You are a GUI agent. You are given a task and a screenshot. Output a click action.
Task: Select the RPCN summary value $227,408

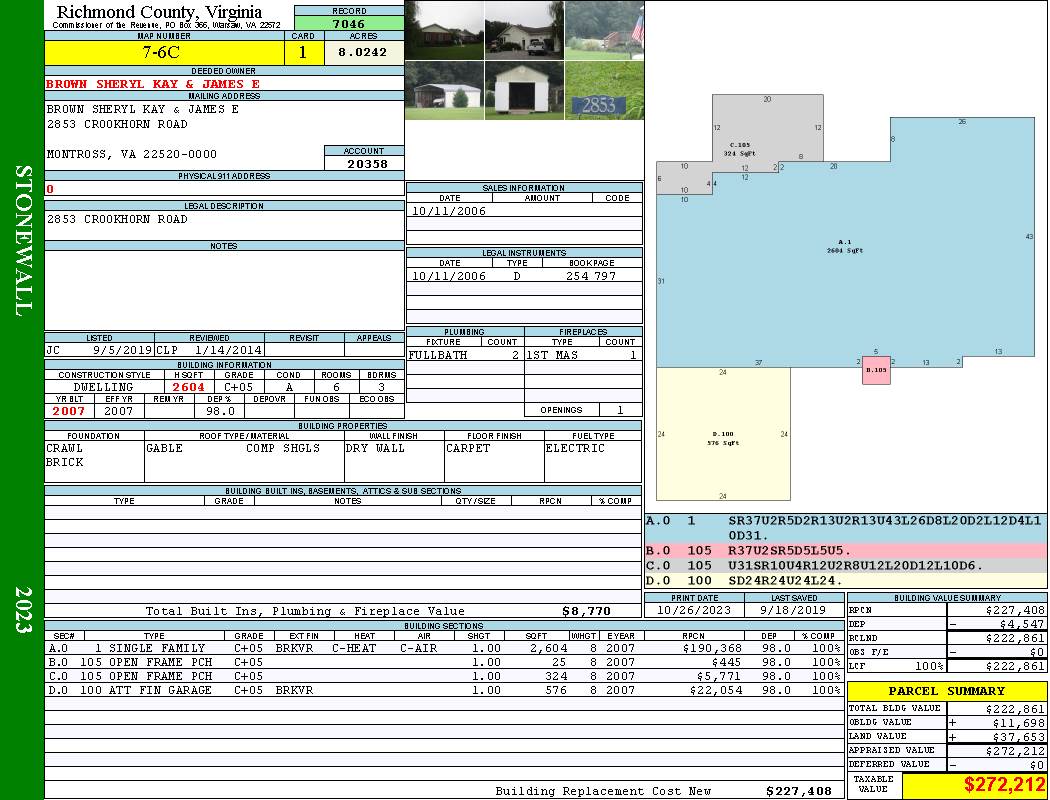(996, 611)
